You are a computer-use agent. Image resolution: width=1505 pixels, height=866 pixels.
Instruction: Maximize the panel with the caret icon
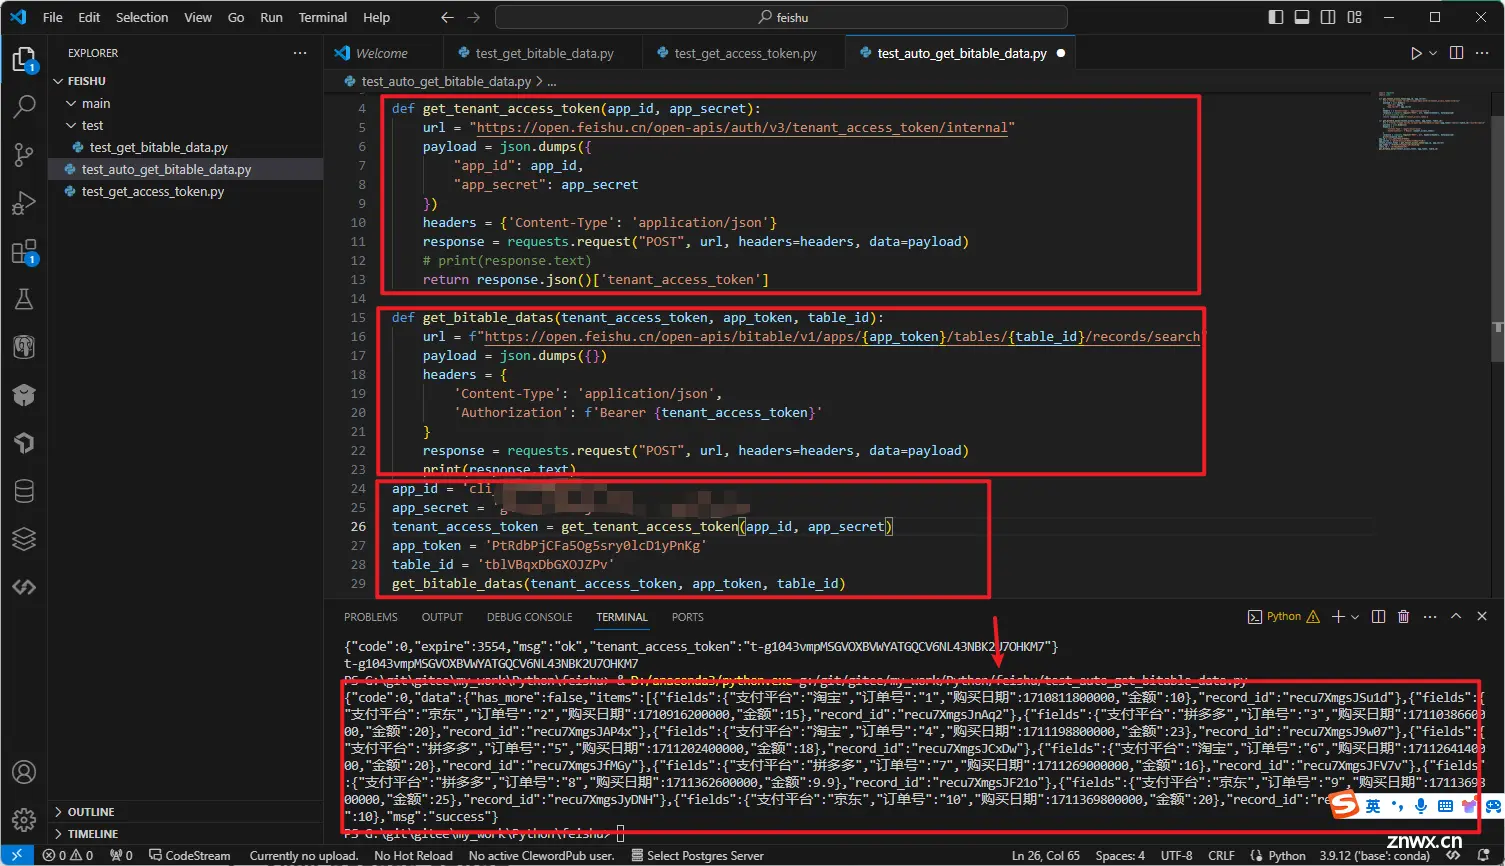tap(1456, 617)
